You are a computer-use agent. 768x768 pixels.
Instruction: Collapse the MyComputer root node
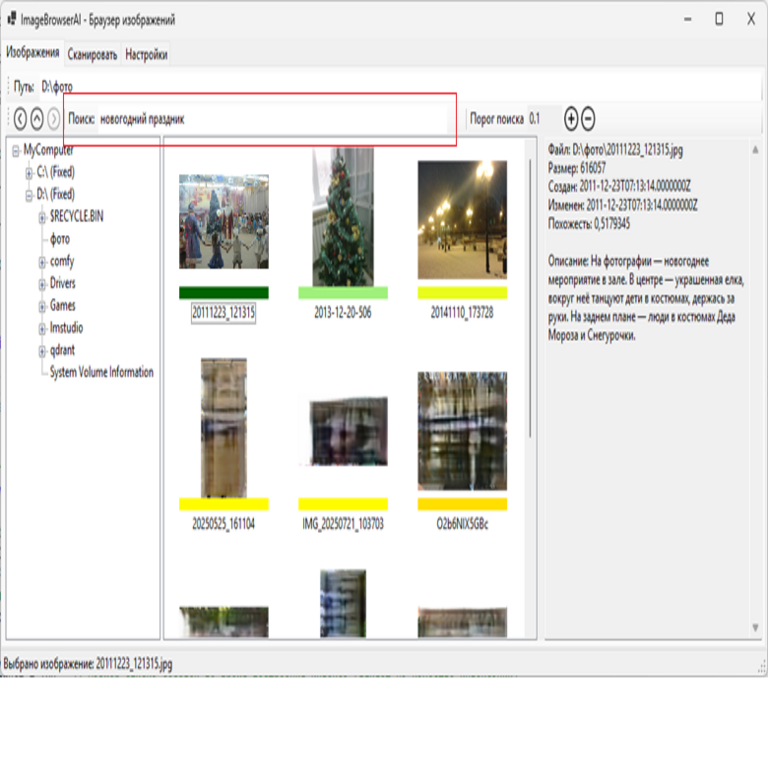[x=16, y=150]
